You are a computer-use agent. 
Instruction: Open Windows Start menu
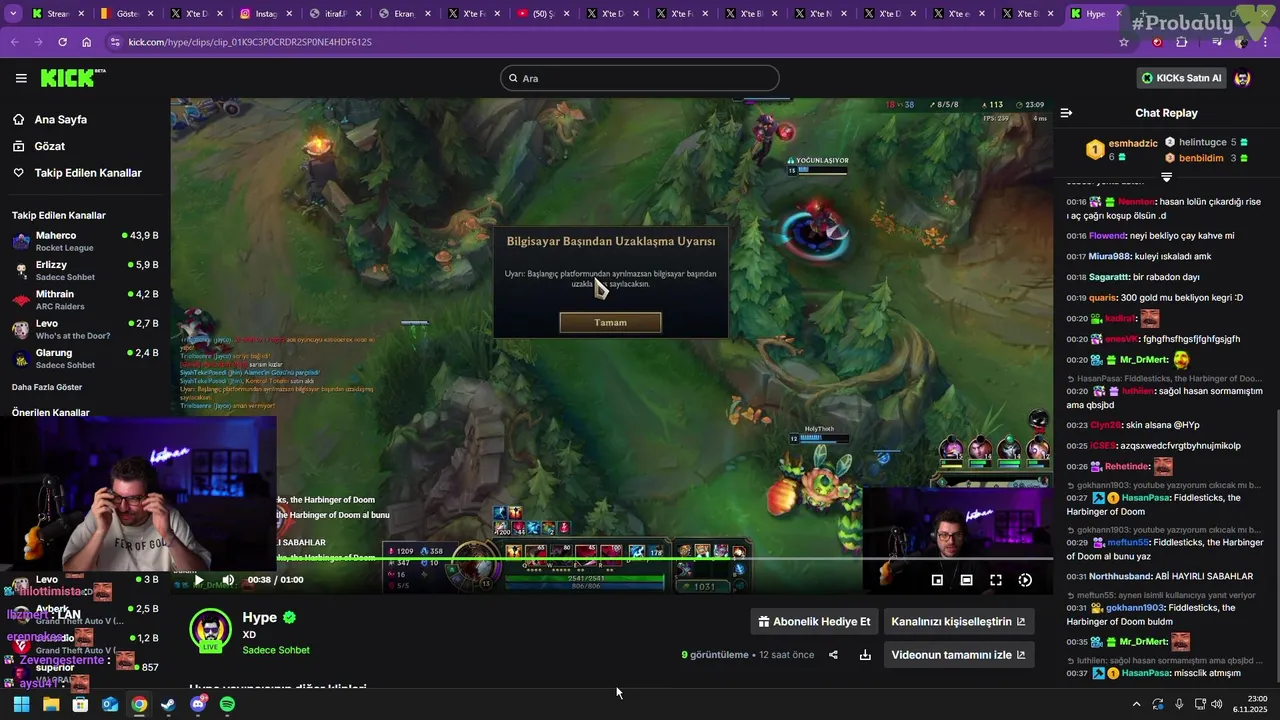pos(21,704)
